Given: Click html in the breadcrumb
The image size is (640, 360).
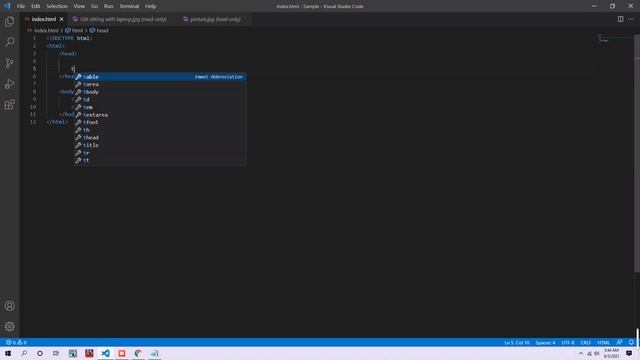Looking at the screenshot, I should (x=77, y=30).
